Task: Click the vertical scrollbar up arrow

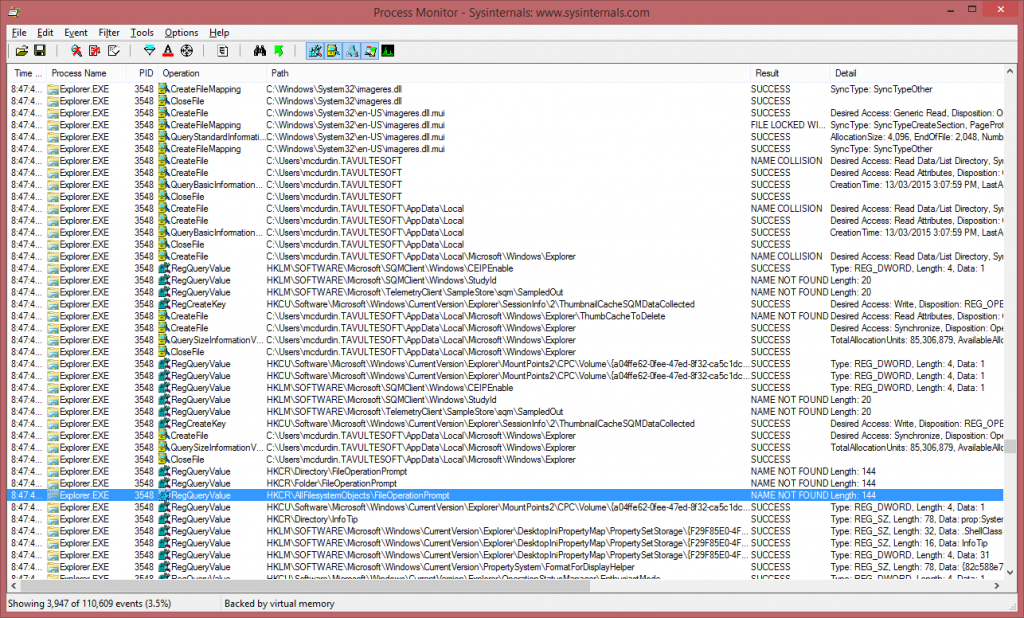Action: coord(1010,71)
